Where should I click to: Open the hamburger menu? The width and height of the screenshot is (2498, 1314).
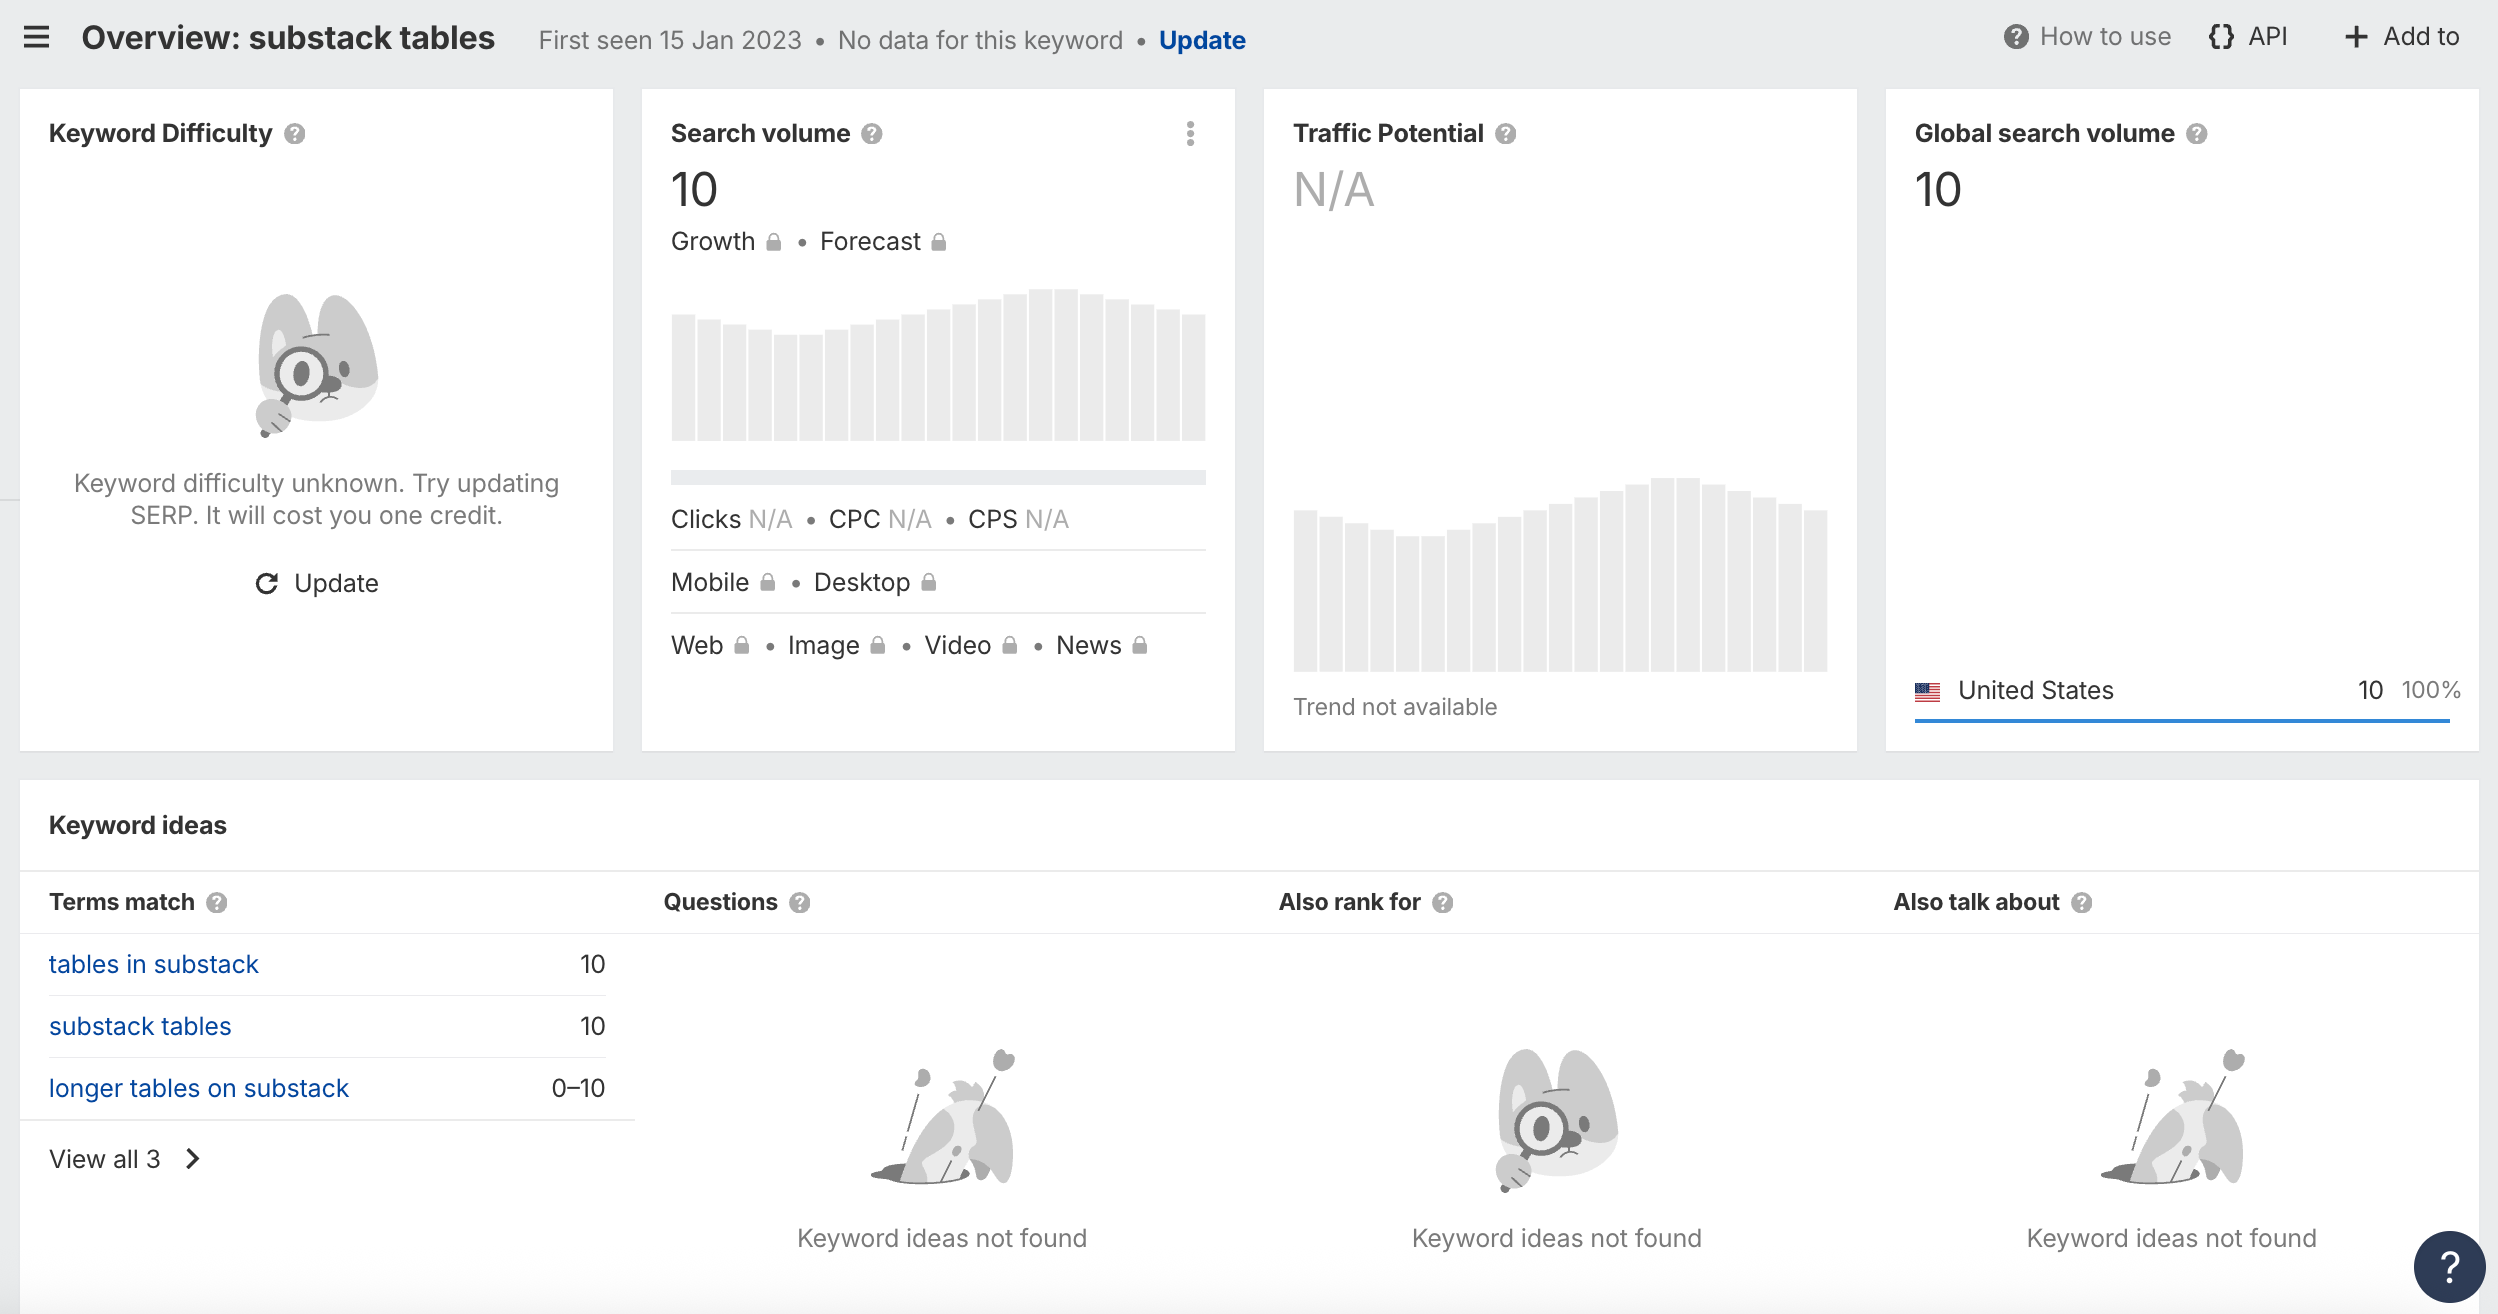click(x=36, y=38)
